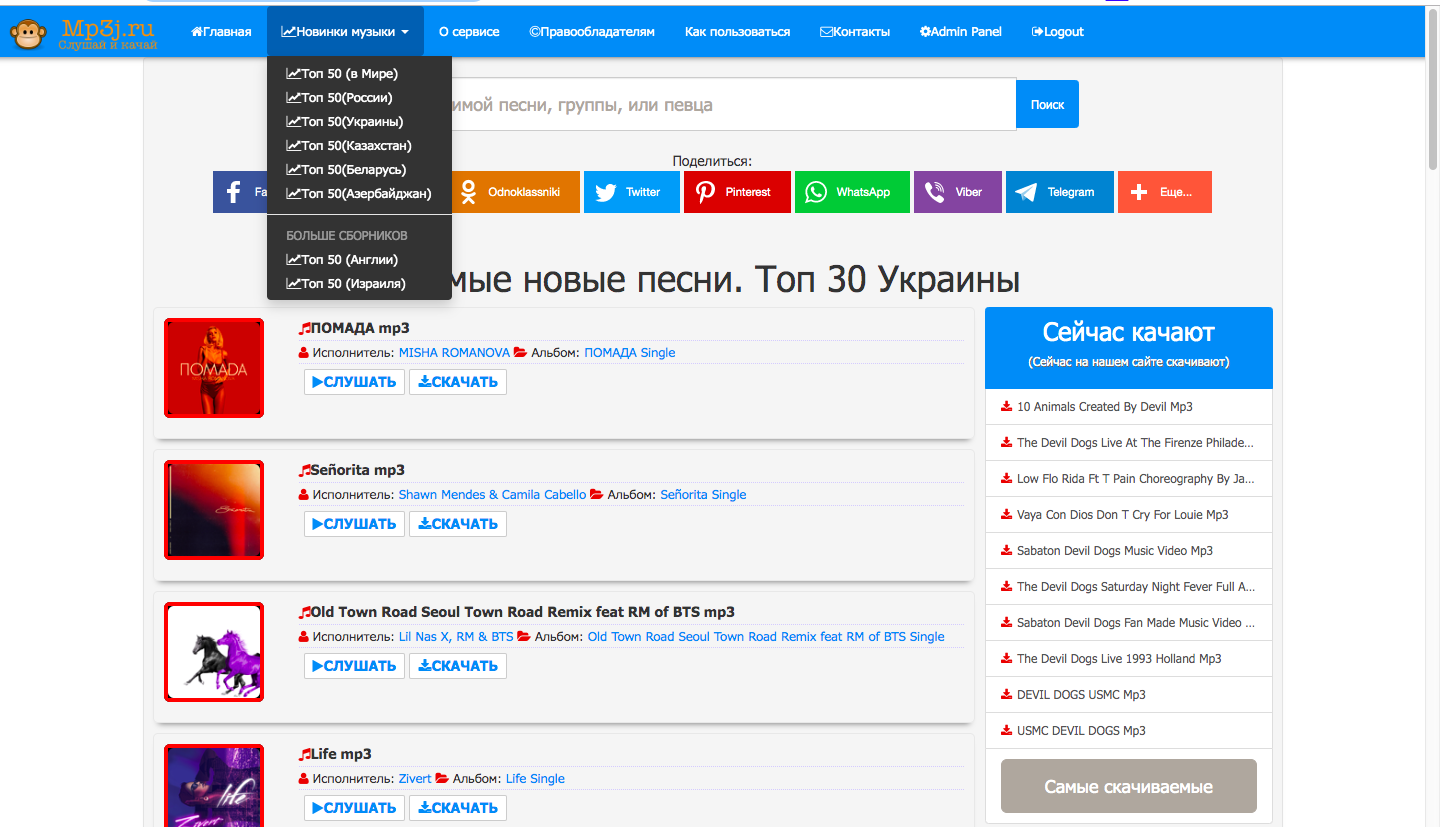
Task: Go to Контакты page
Action: tap(855, 32)
